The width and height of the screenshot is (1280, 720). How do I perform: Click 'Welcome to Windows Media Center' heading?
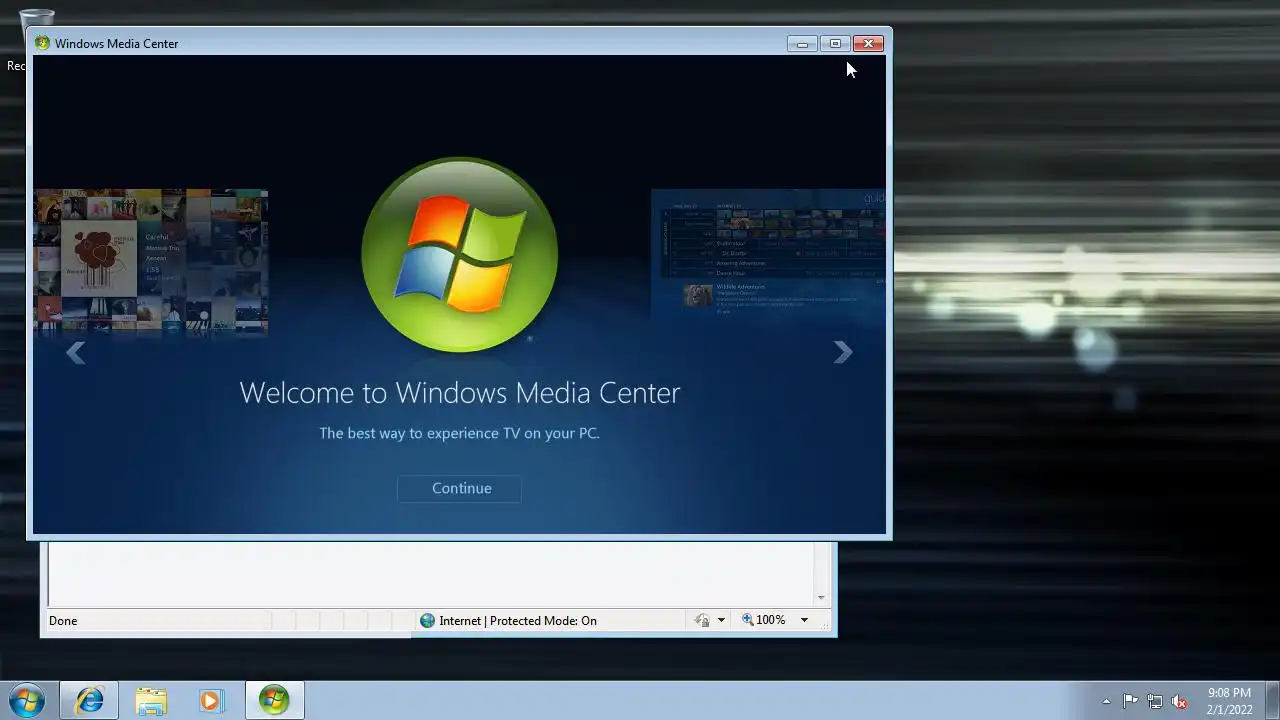coord(460,392)
